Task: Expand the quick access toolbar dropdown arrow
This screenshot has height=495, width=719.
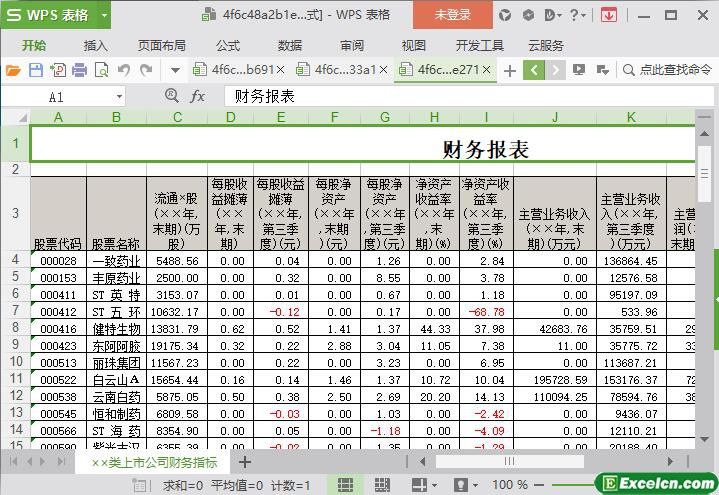Action: (175, 71)
